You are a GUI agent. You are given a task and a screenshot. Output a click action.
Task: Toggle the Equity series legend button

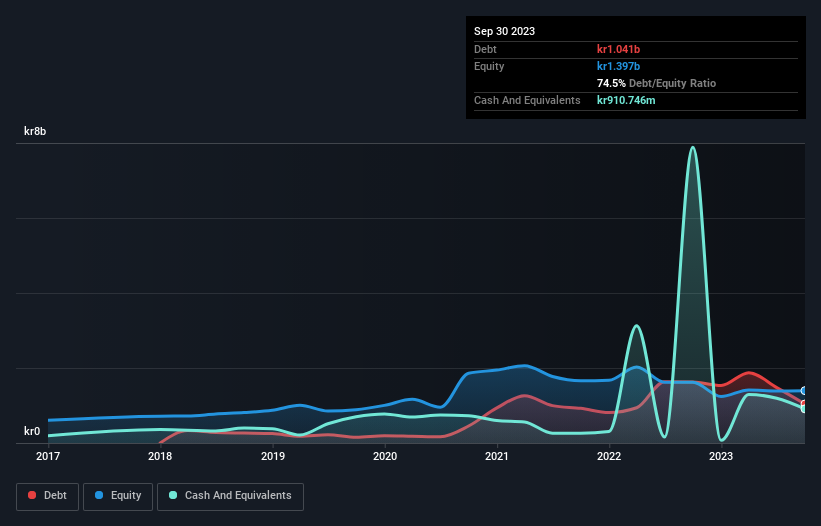[x=118, y=496]
